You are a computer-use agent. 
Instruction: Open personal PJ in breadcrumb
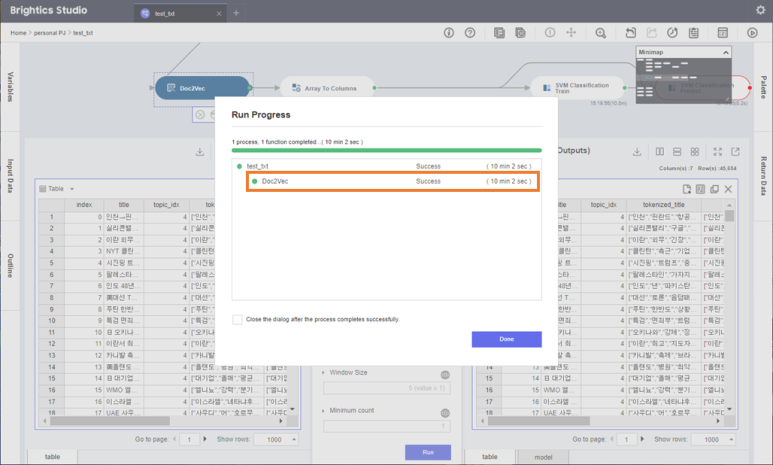[49, 33]
